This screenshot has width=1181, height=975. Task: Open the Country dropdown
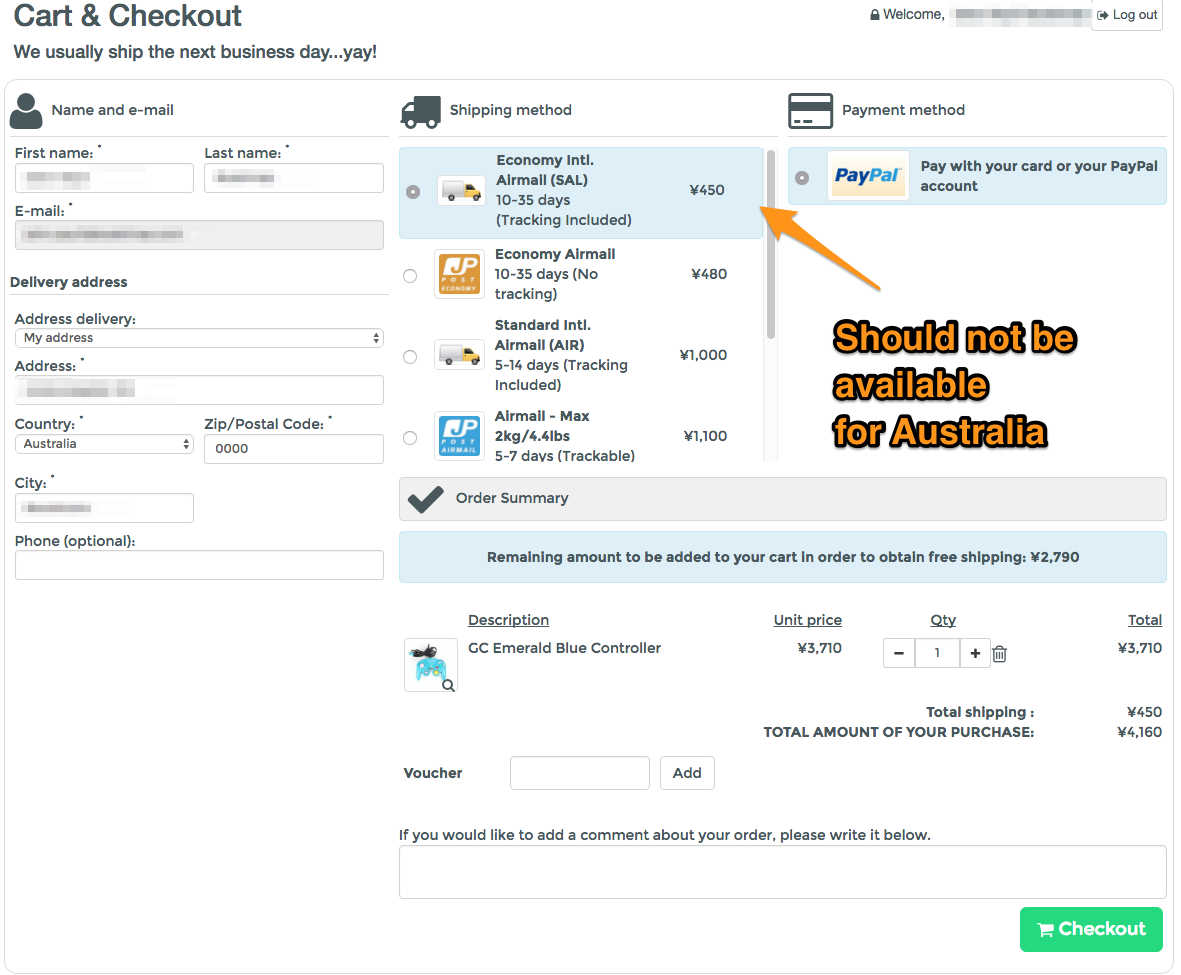point(104,444)
